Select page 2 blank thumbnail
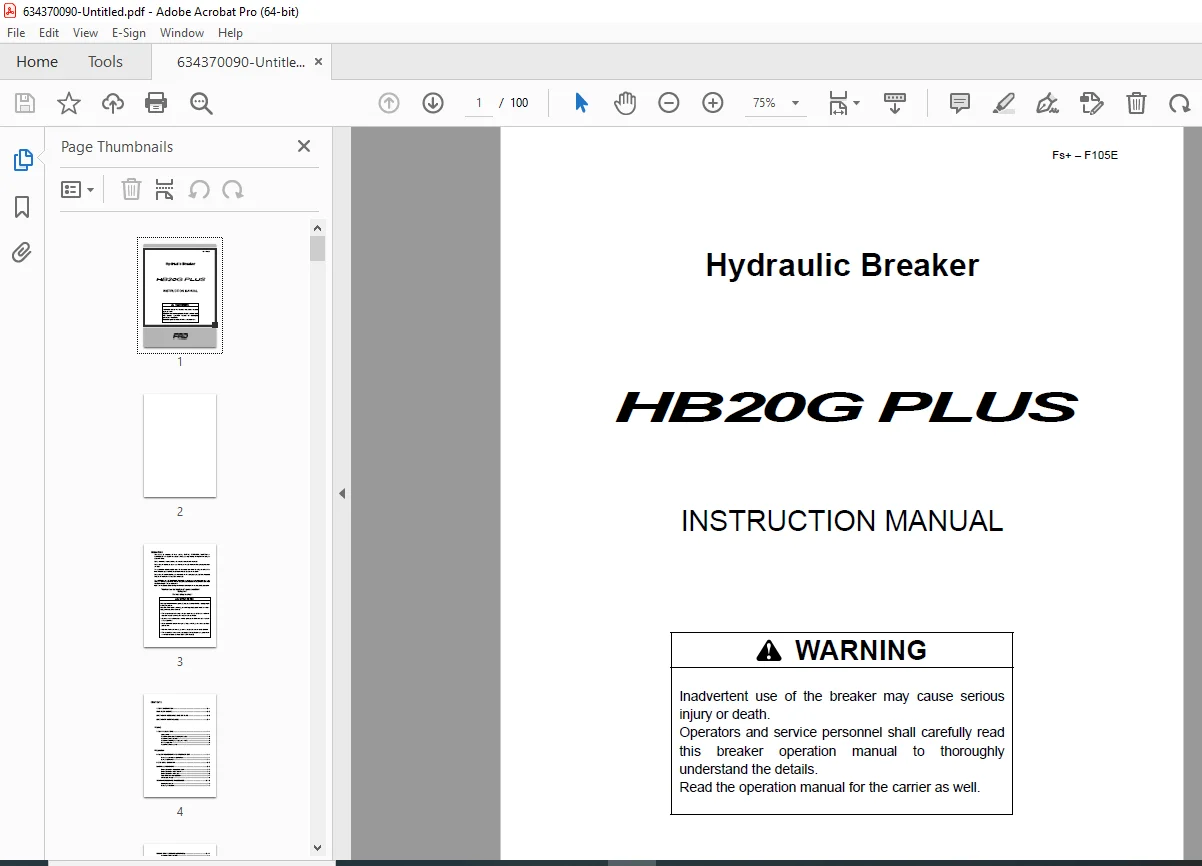The height and width of the screenshot is (866, 1202). pyautogui.click(x=180, y=445)
